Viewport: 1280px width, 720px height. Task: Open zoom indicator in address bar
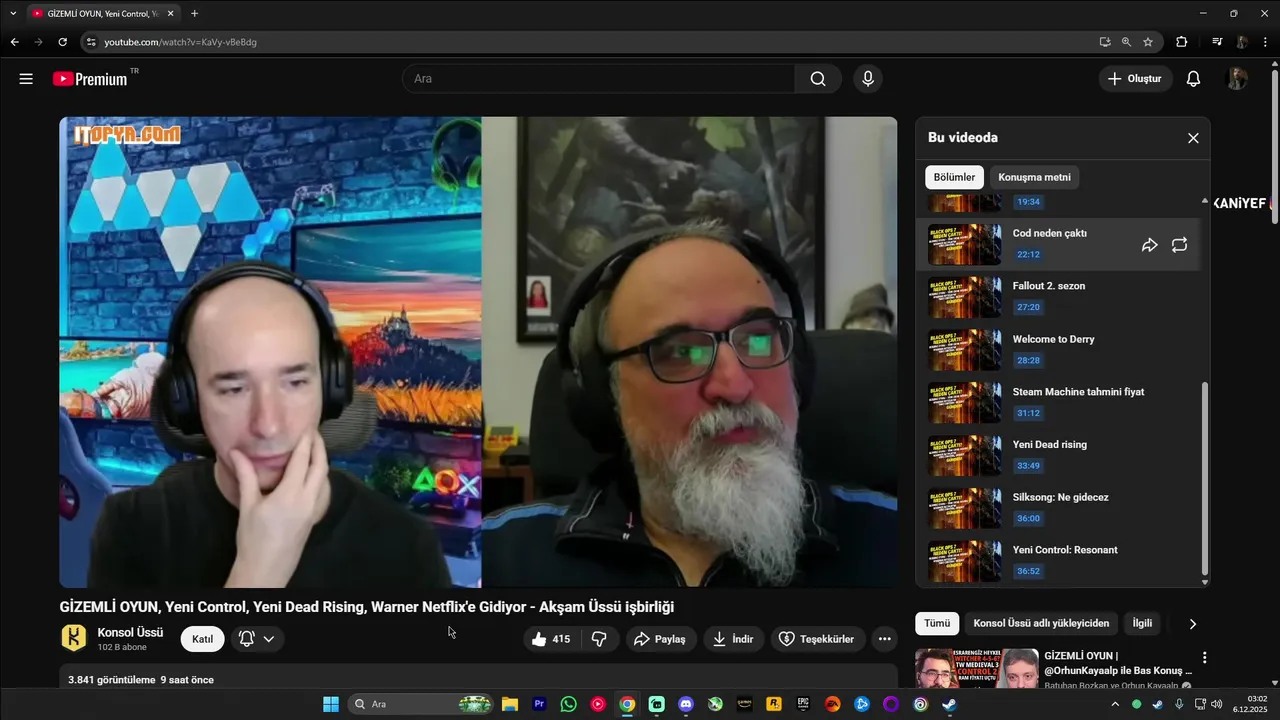click(x=1127, y=42)
